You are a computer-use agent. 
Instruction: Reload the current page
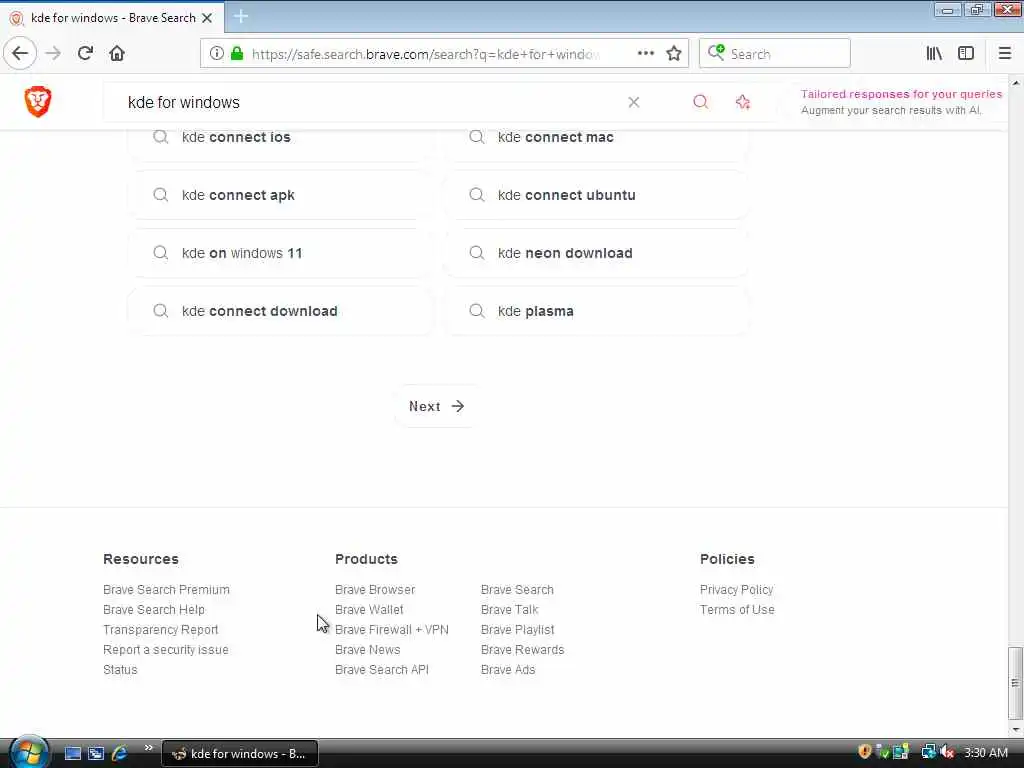[85, 54]
